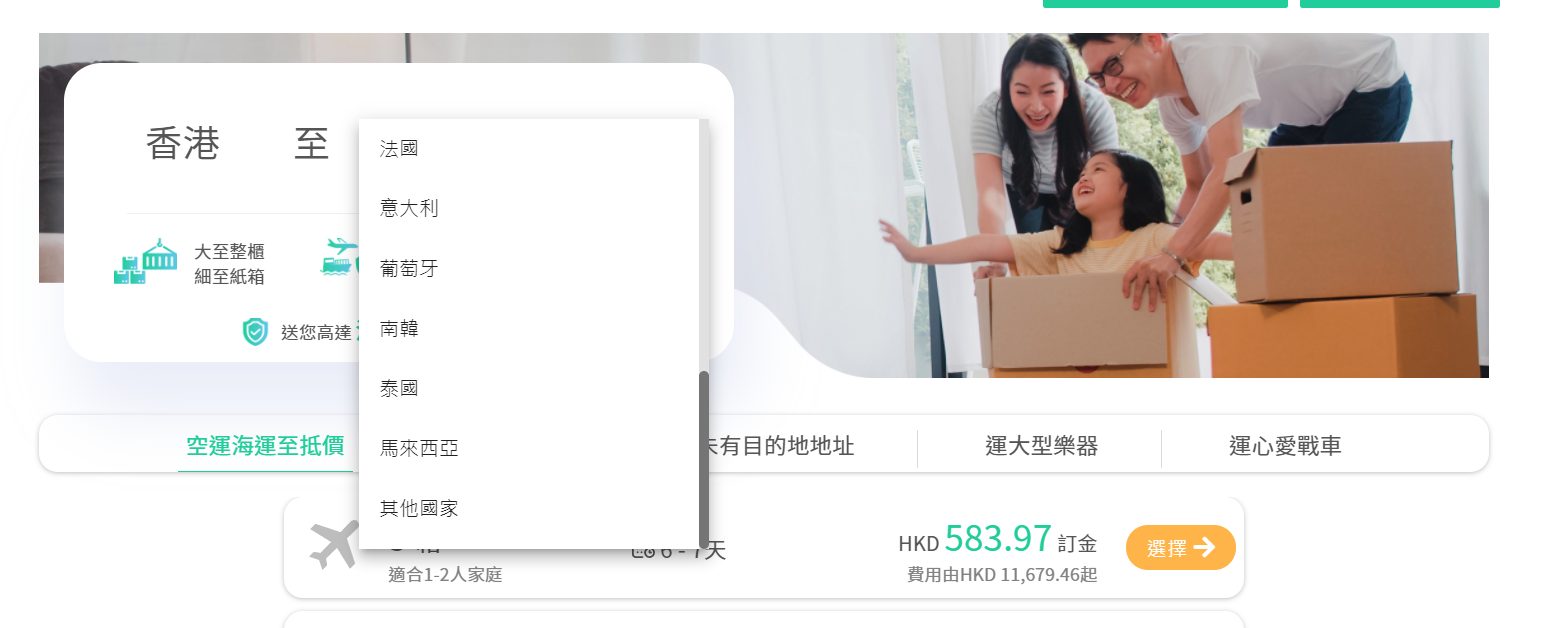1555x628 pixels.
Task: Click the family moving boxes banner photo
Action: click(1110, 205)
